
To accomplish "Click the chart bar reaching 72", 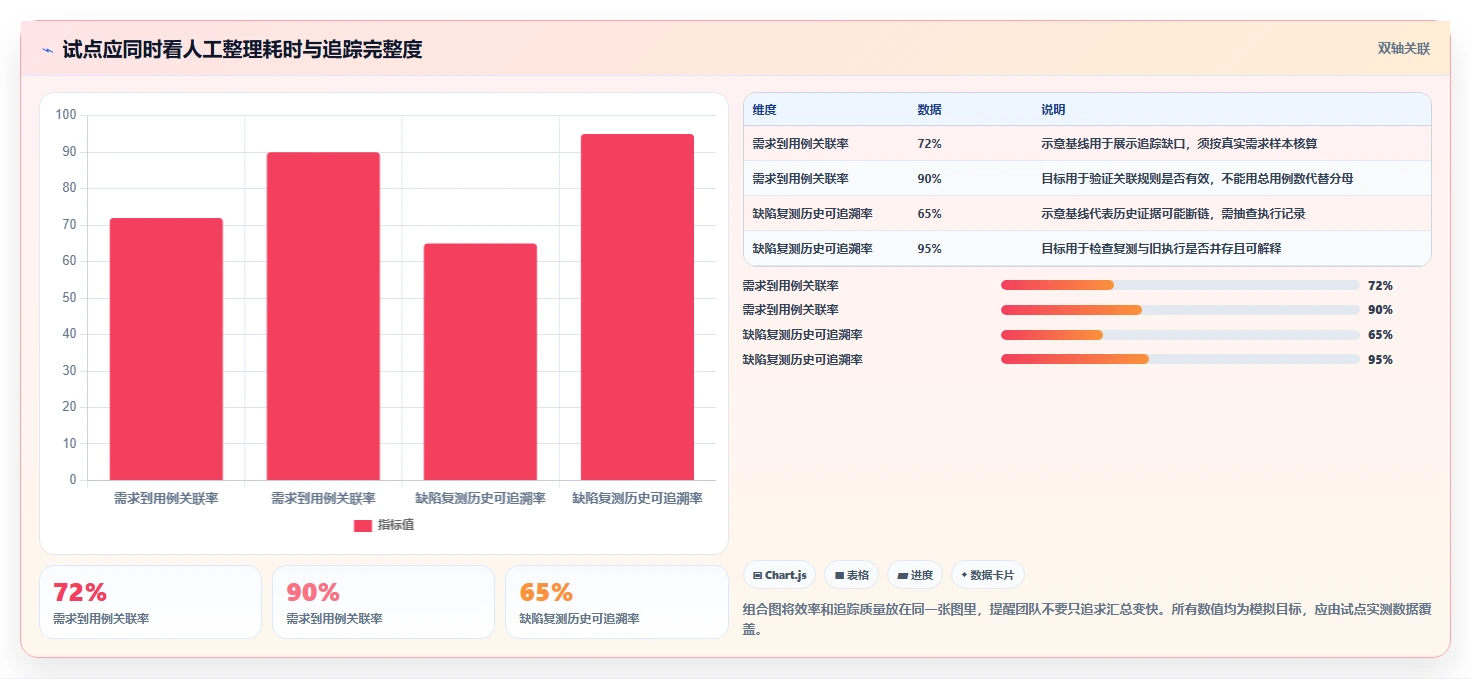I will 166,349.
